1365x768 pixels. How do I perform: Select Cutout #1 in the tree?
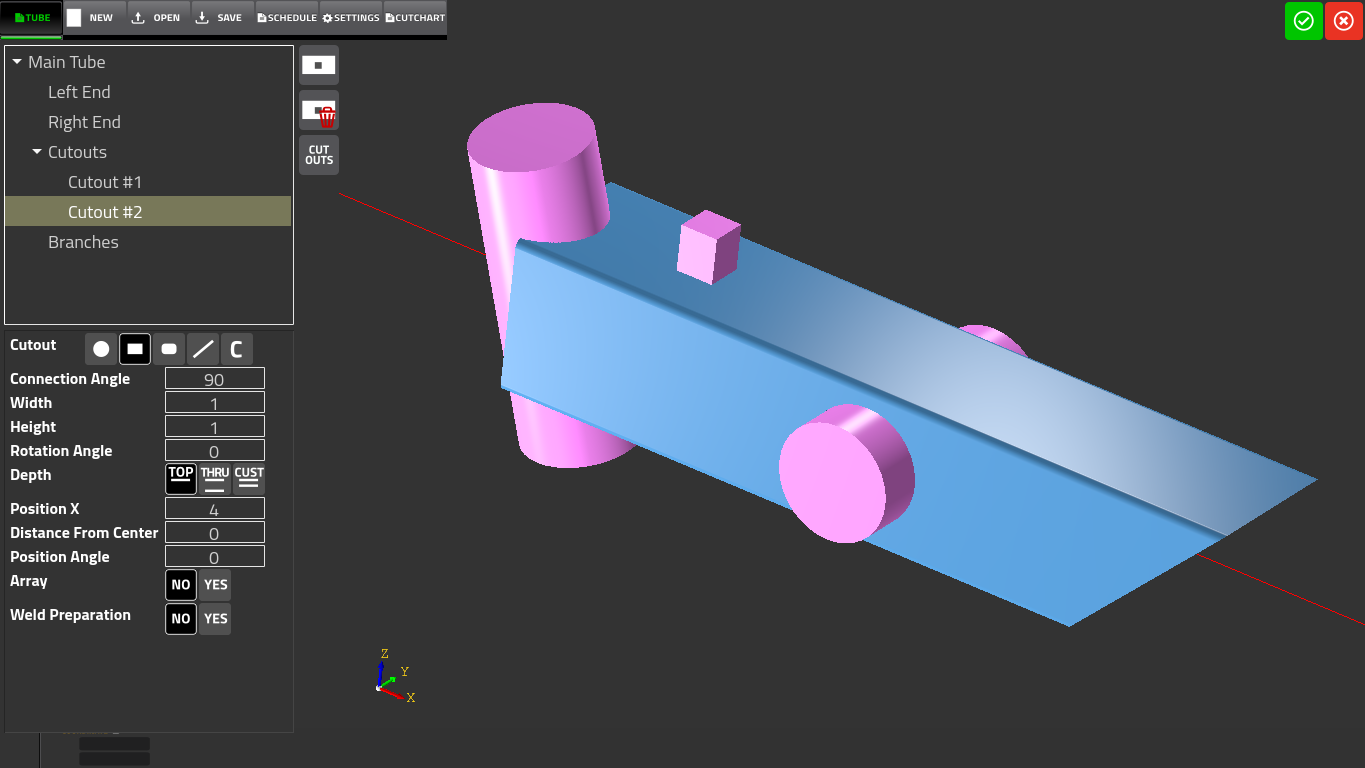pos(105,182)
